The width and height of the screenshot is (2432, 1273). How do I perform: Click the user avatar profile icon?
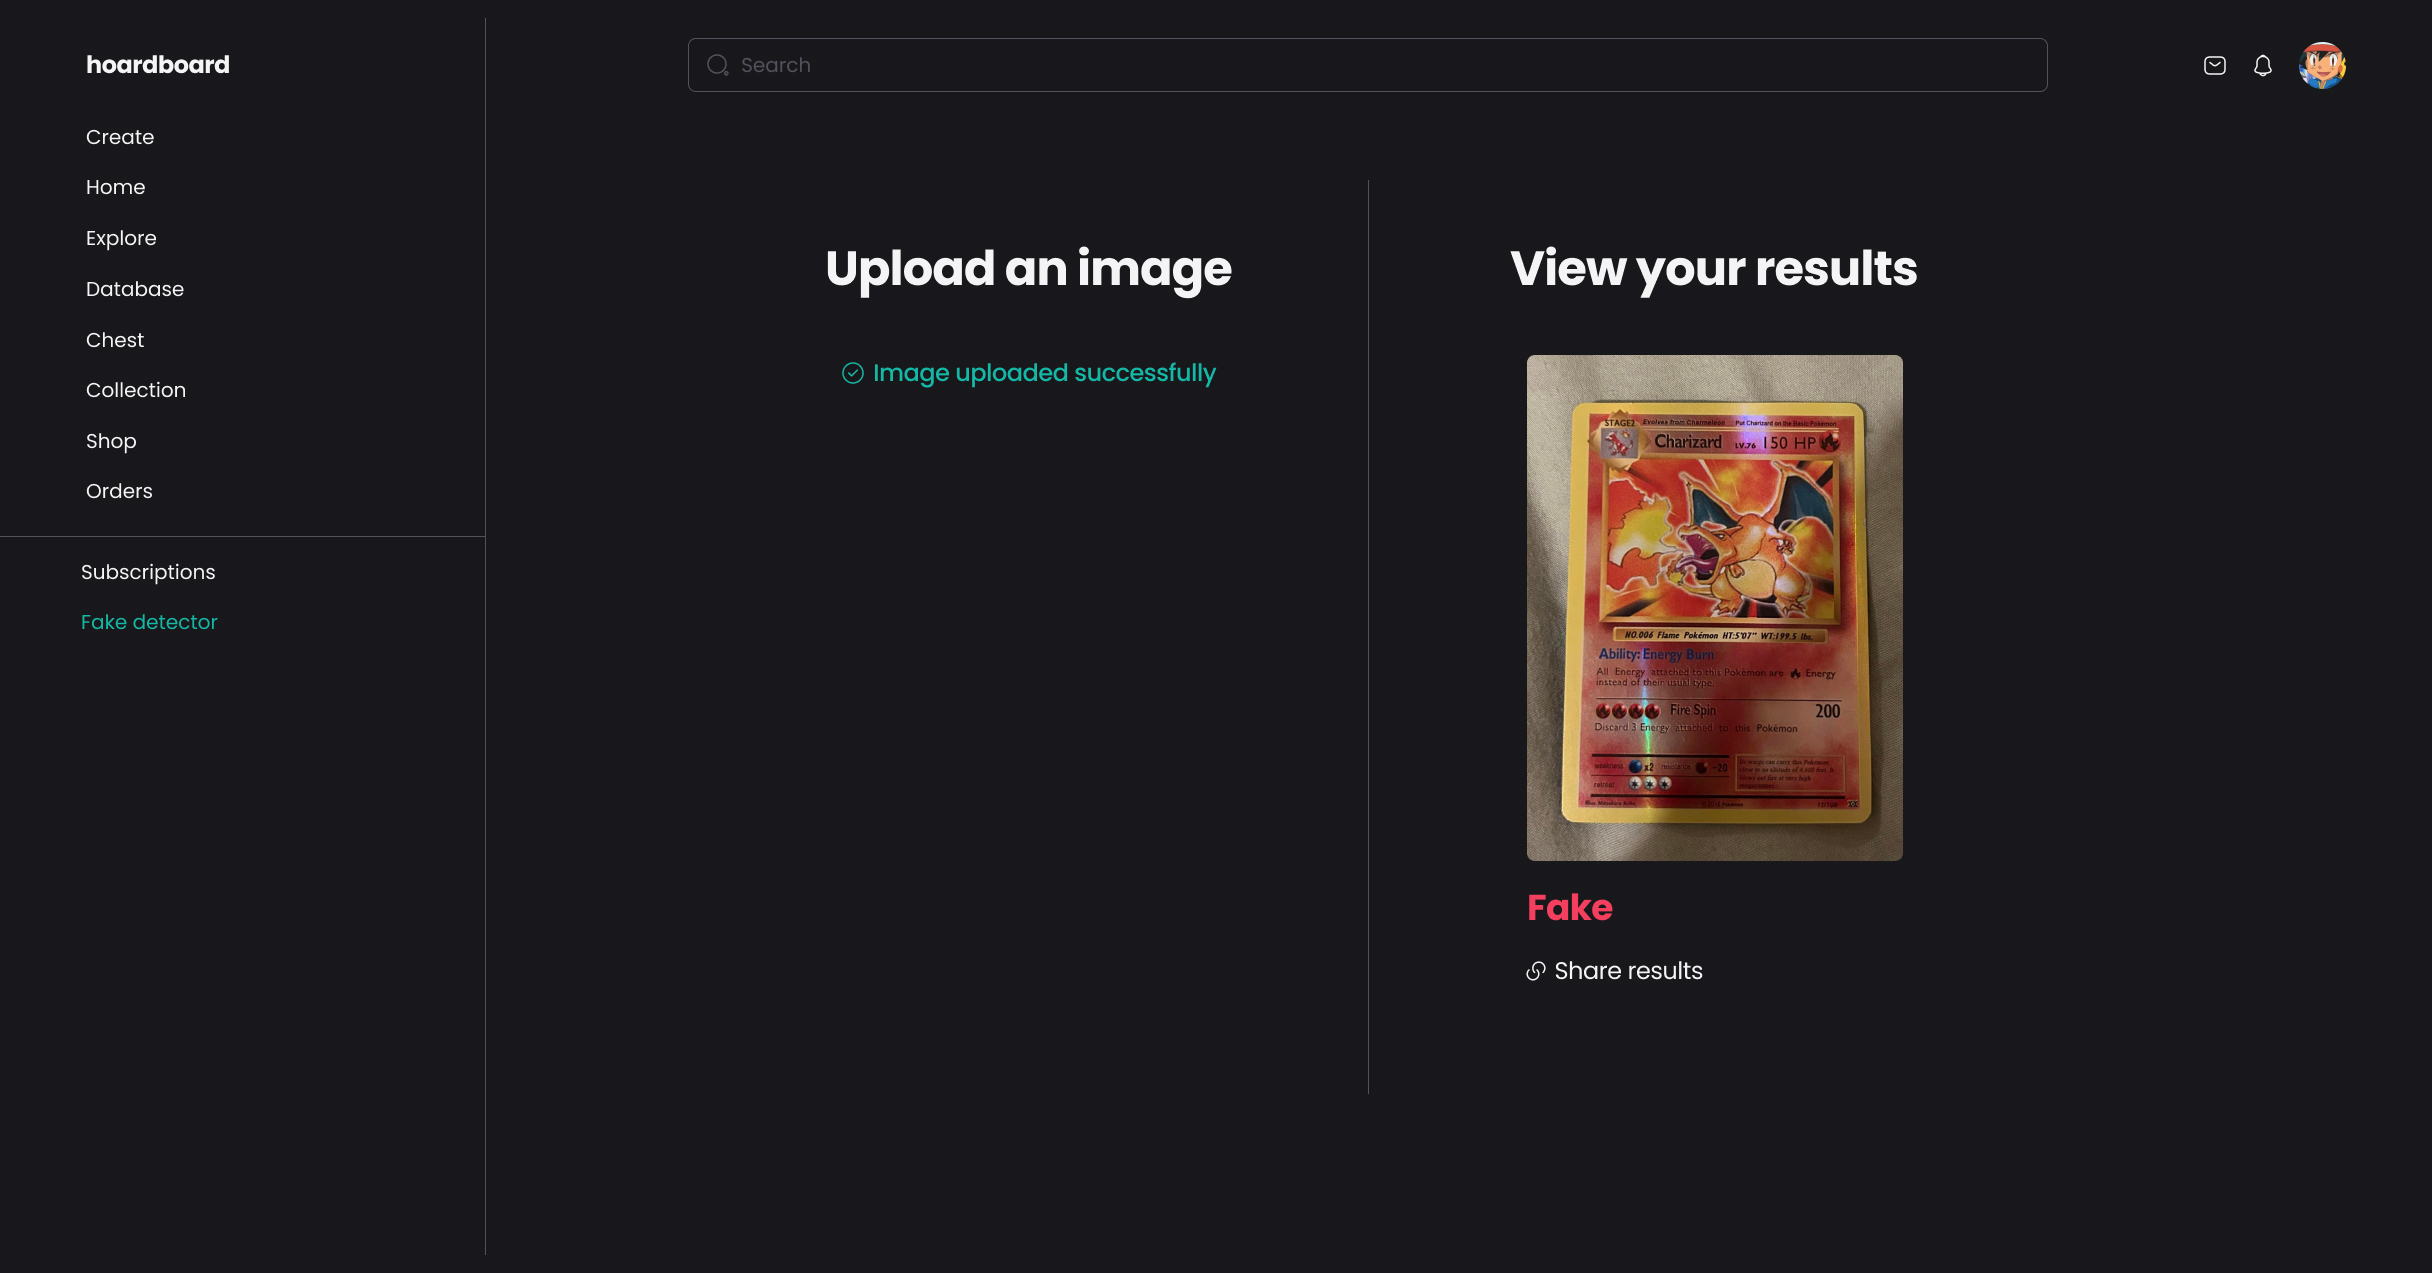2323,64
